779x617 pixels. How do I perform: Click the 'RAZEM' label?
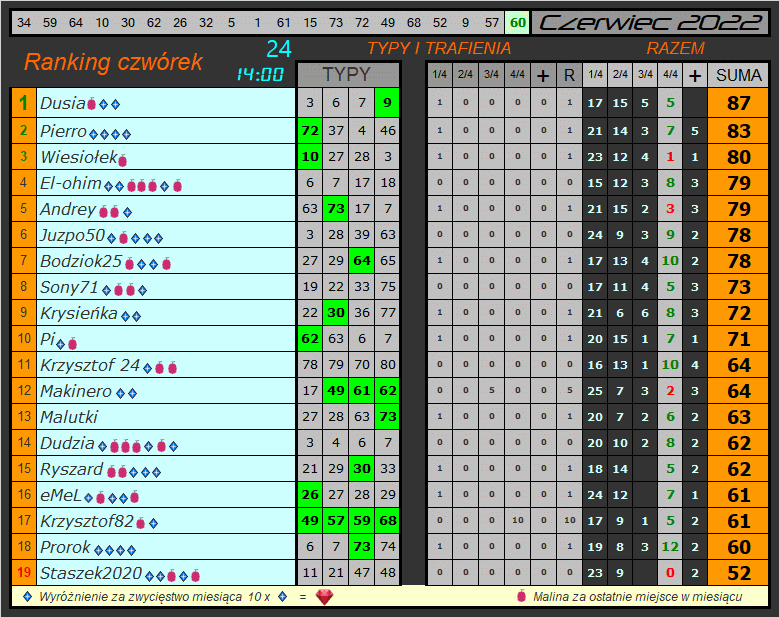pos(676,48)
